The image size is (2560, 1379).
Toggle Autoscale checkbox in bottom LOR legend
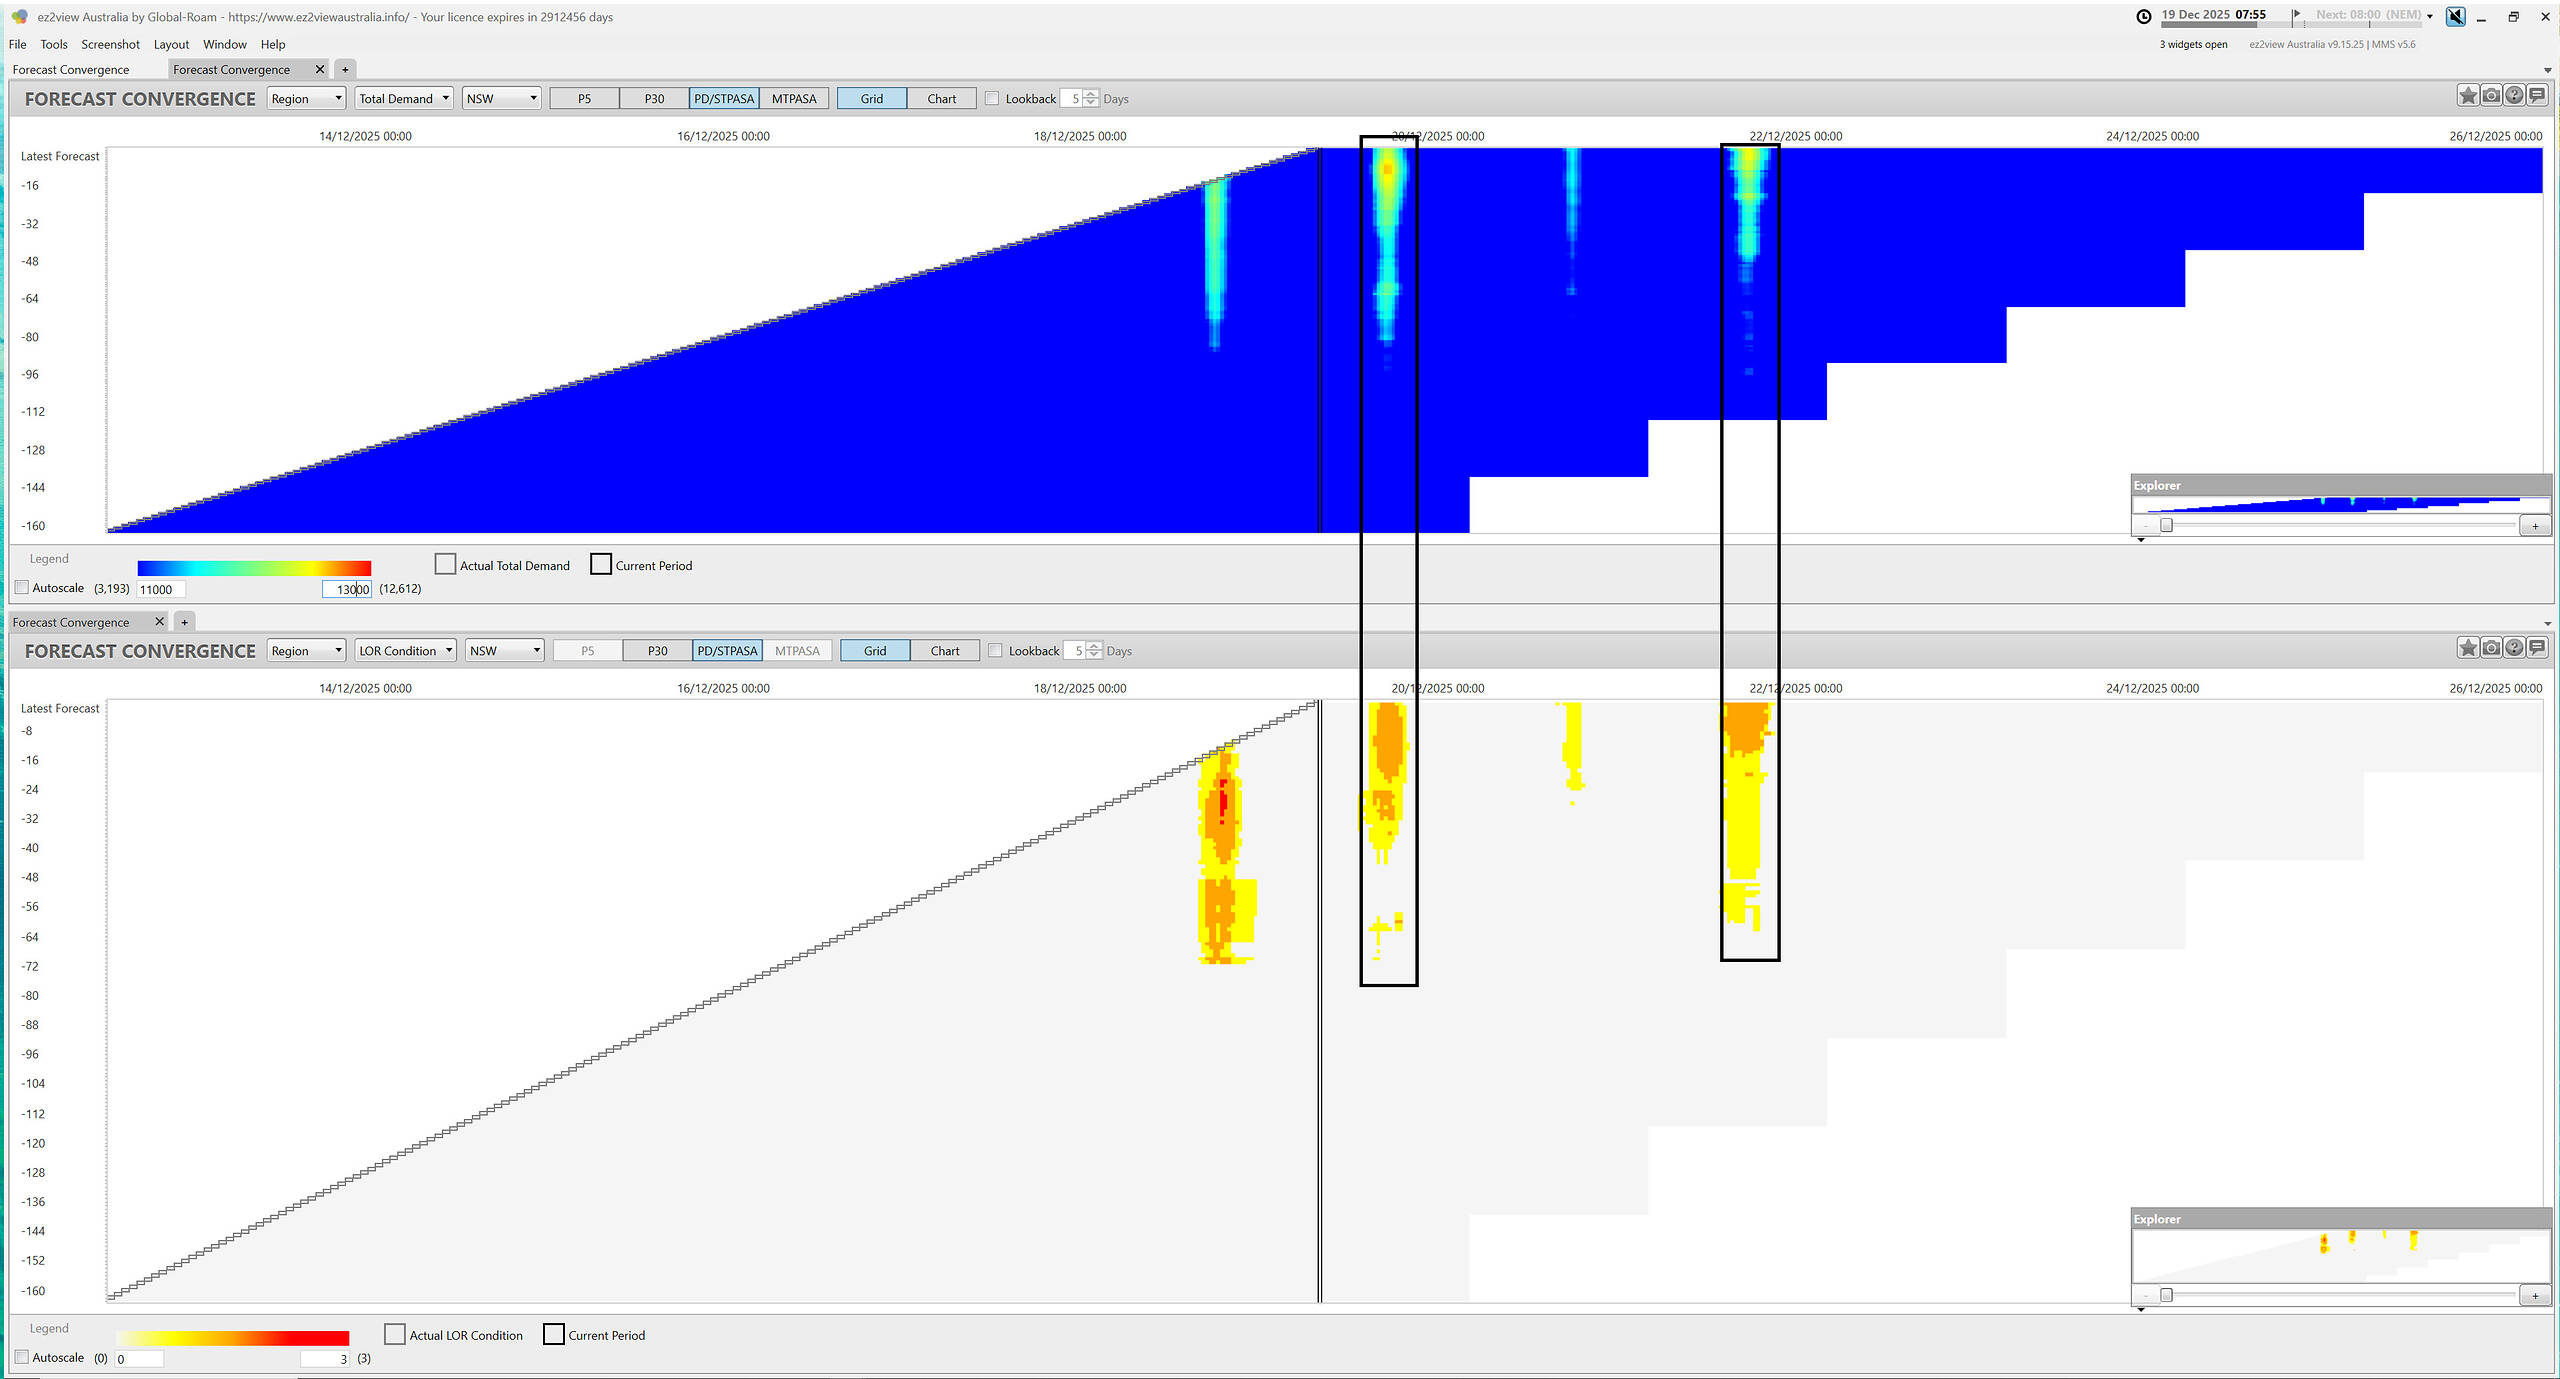tap(22, 1357)
